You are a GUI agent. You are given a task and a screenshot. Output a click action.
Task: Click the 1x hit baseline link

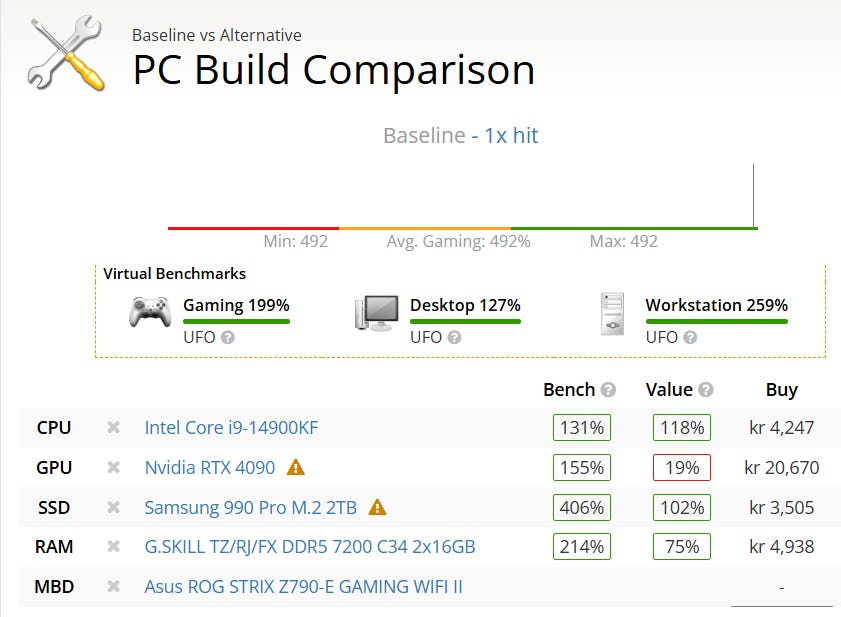point(511,136)
